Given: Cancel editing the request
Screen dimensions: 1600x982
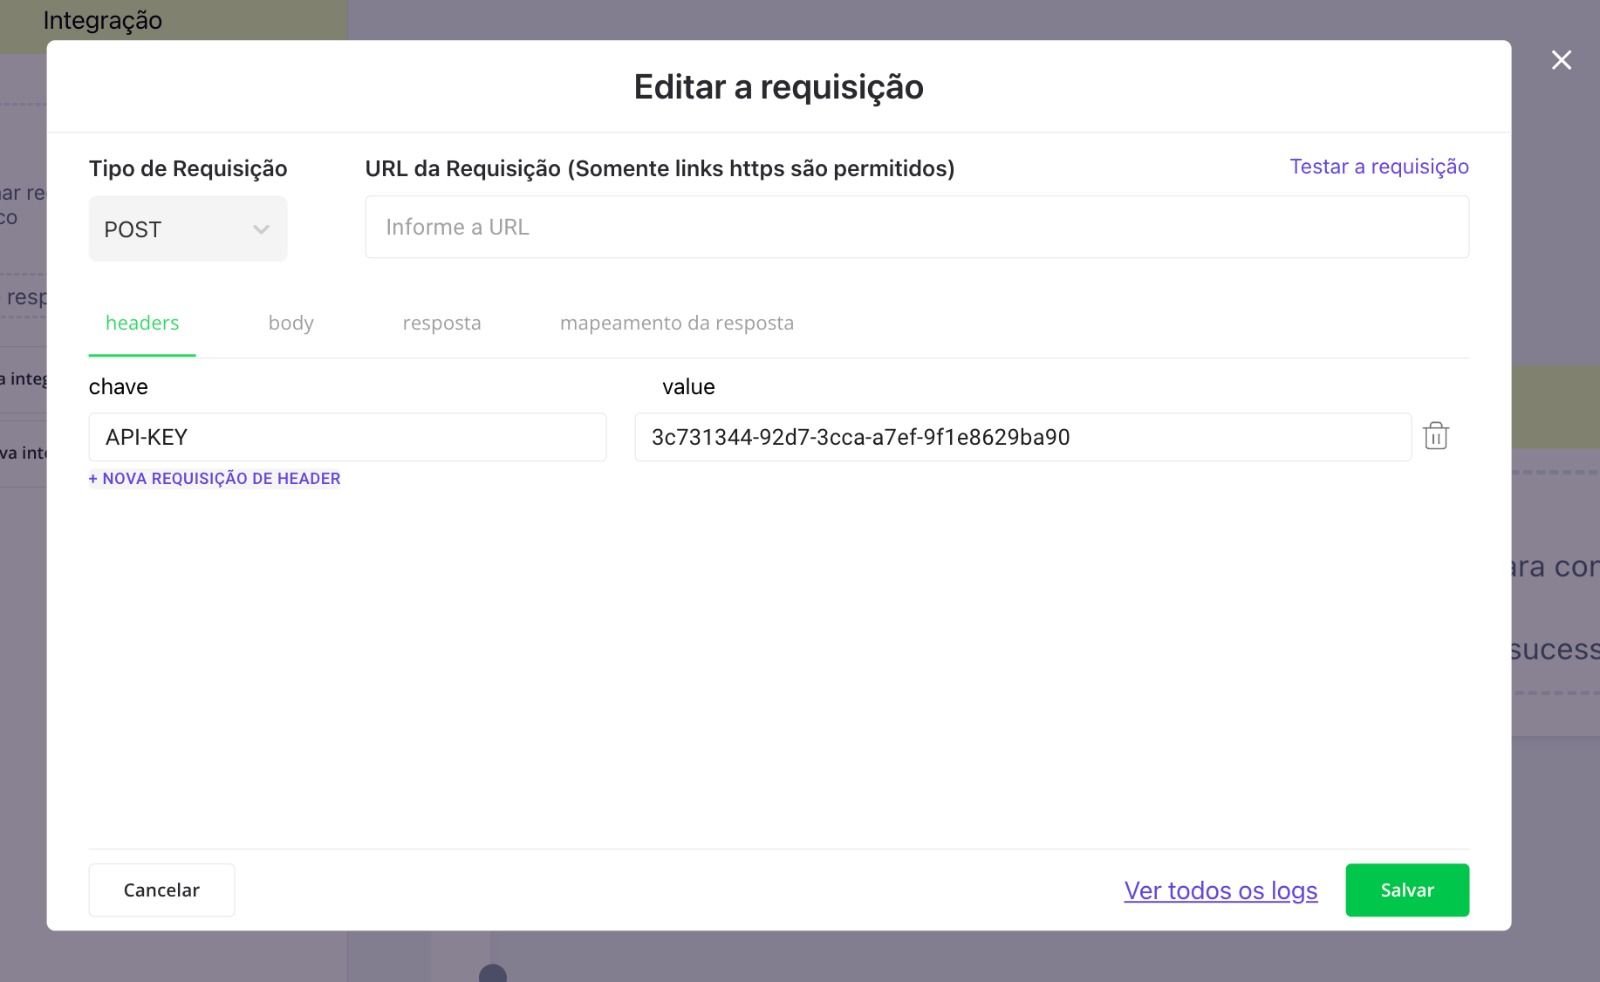Looking at the screenshot, I should tap(161, 889).
